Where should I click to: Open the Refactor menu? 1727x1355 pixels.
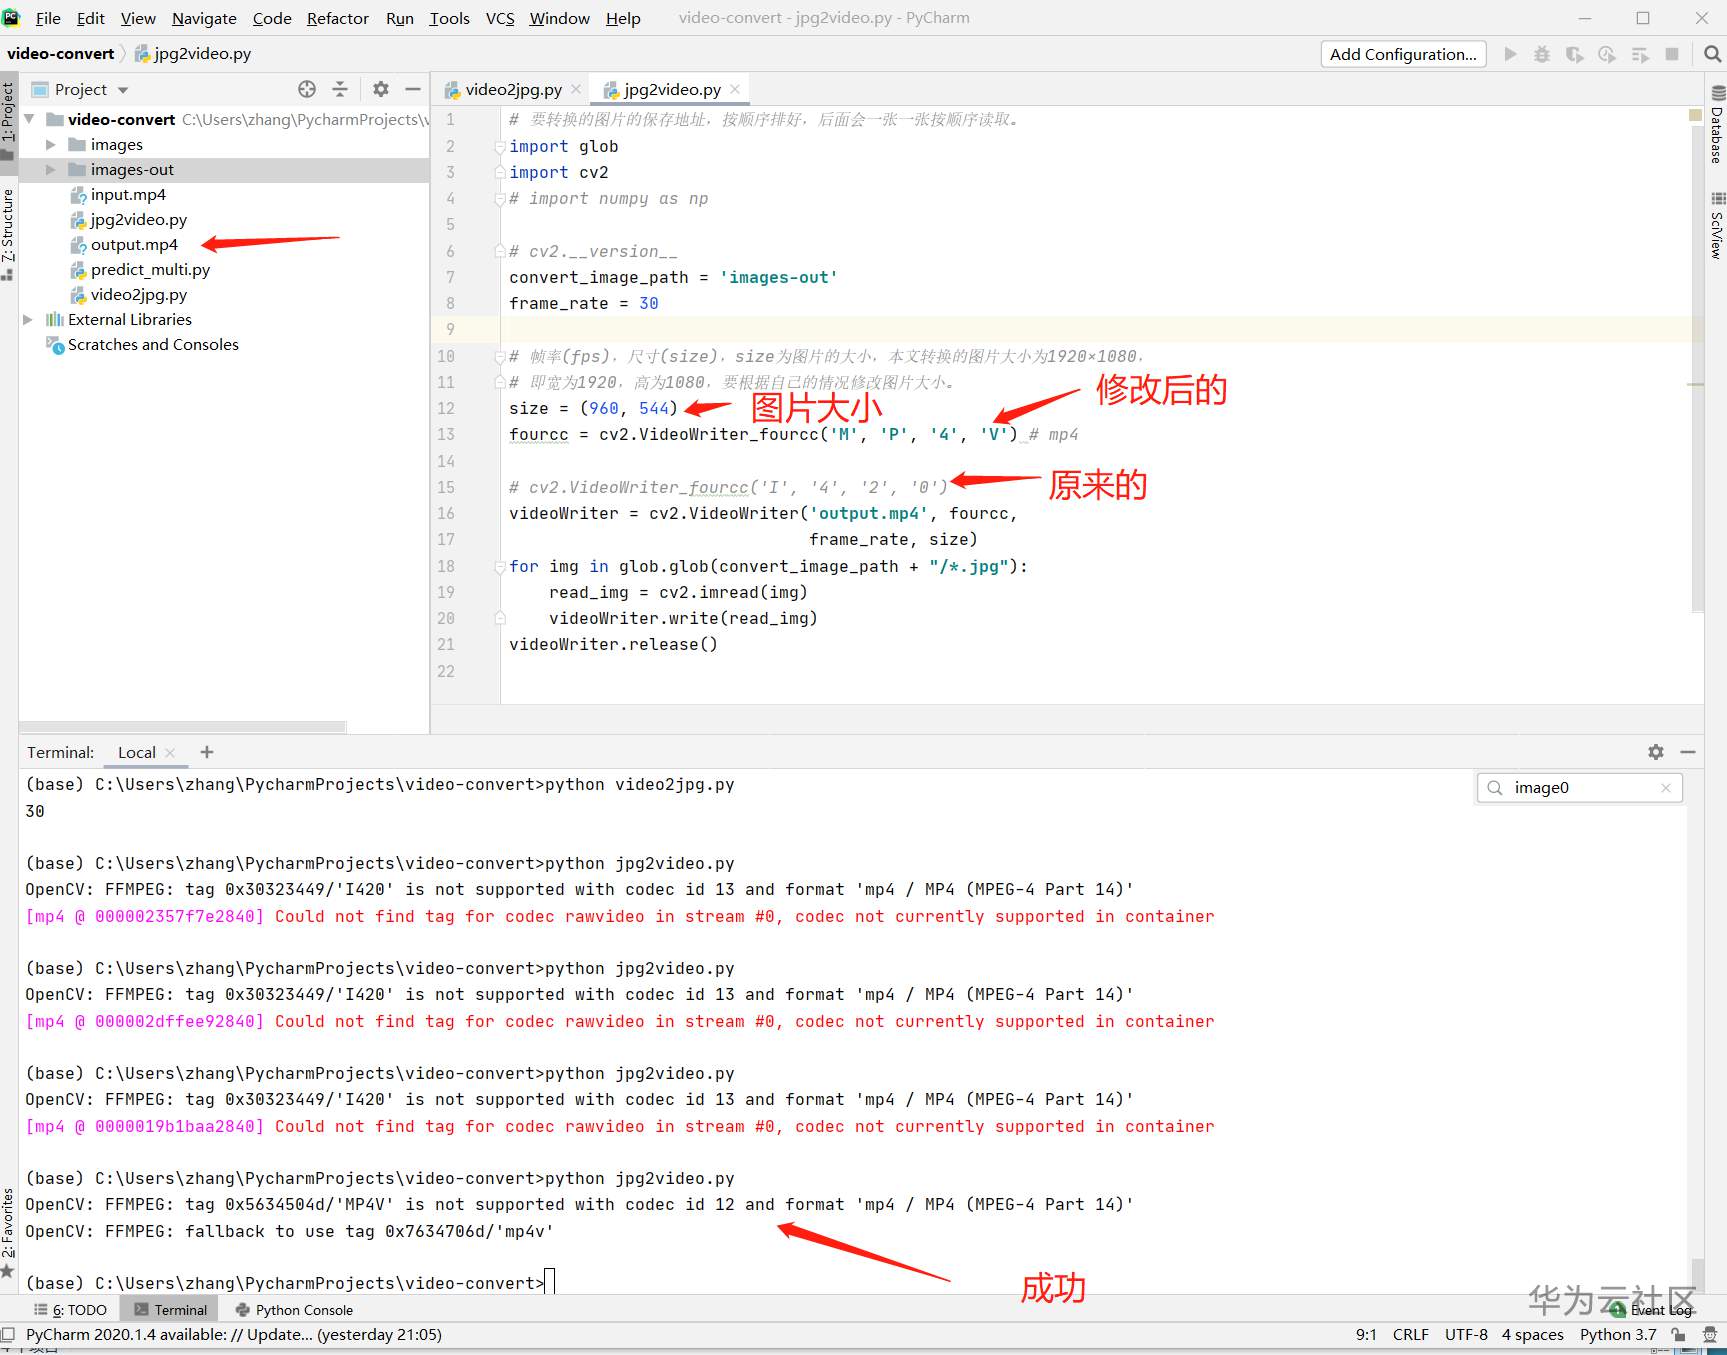pyautogui.click(x=337, y=18)
